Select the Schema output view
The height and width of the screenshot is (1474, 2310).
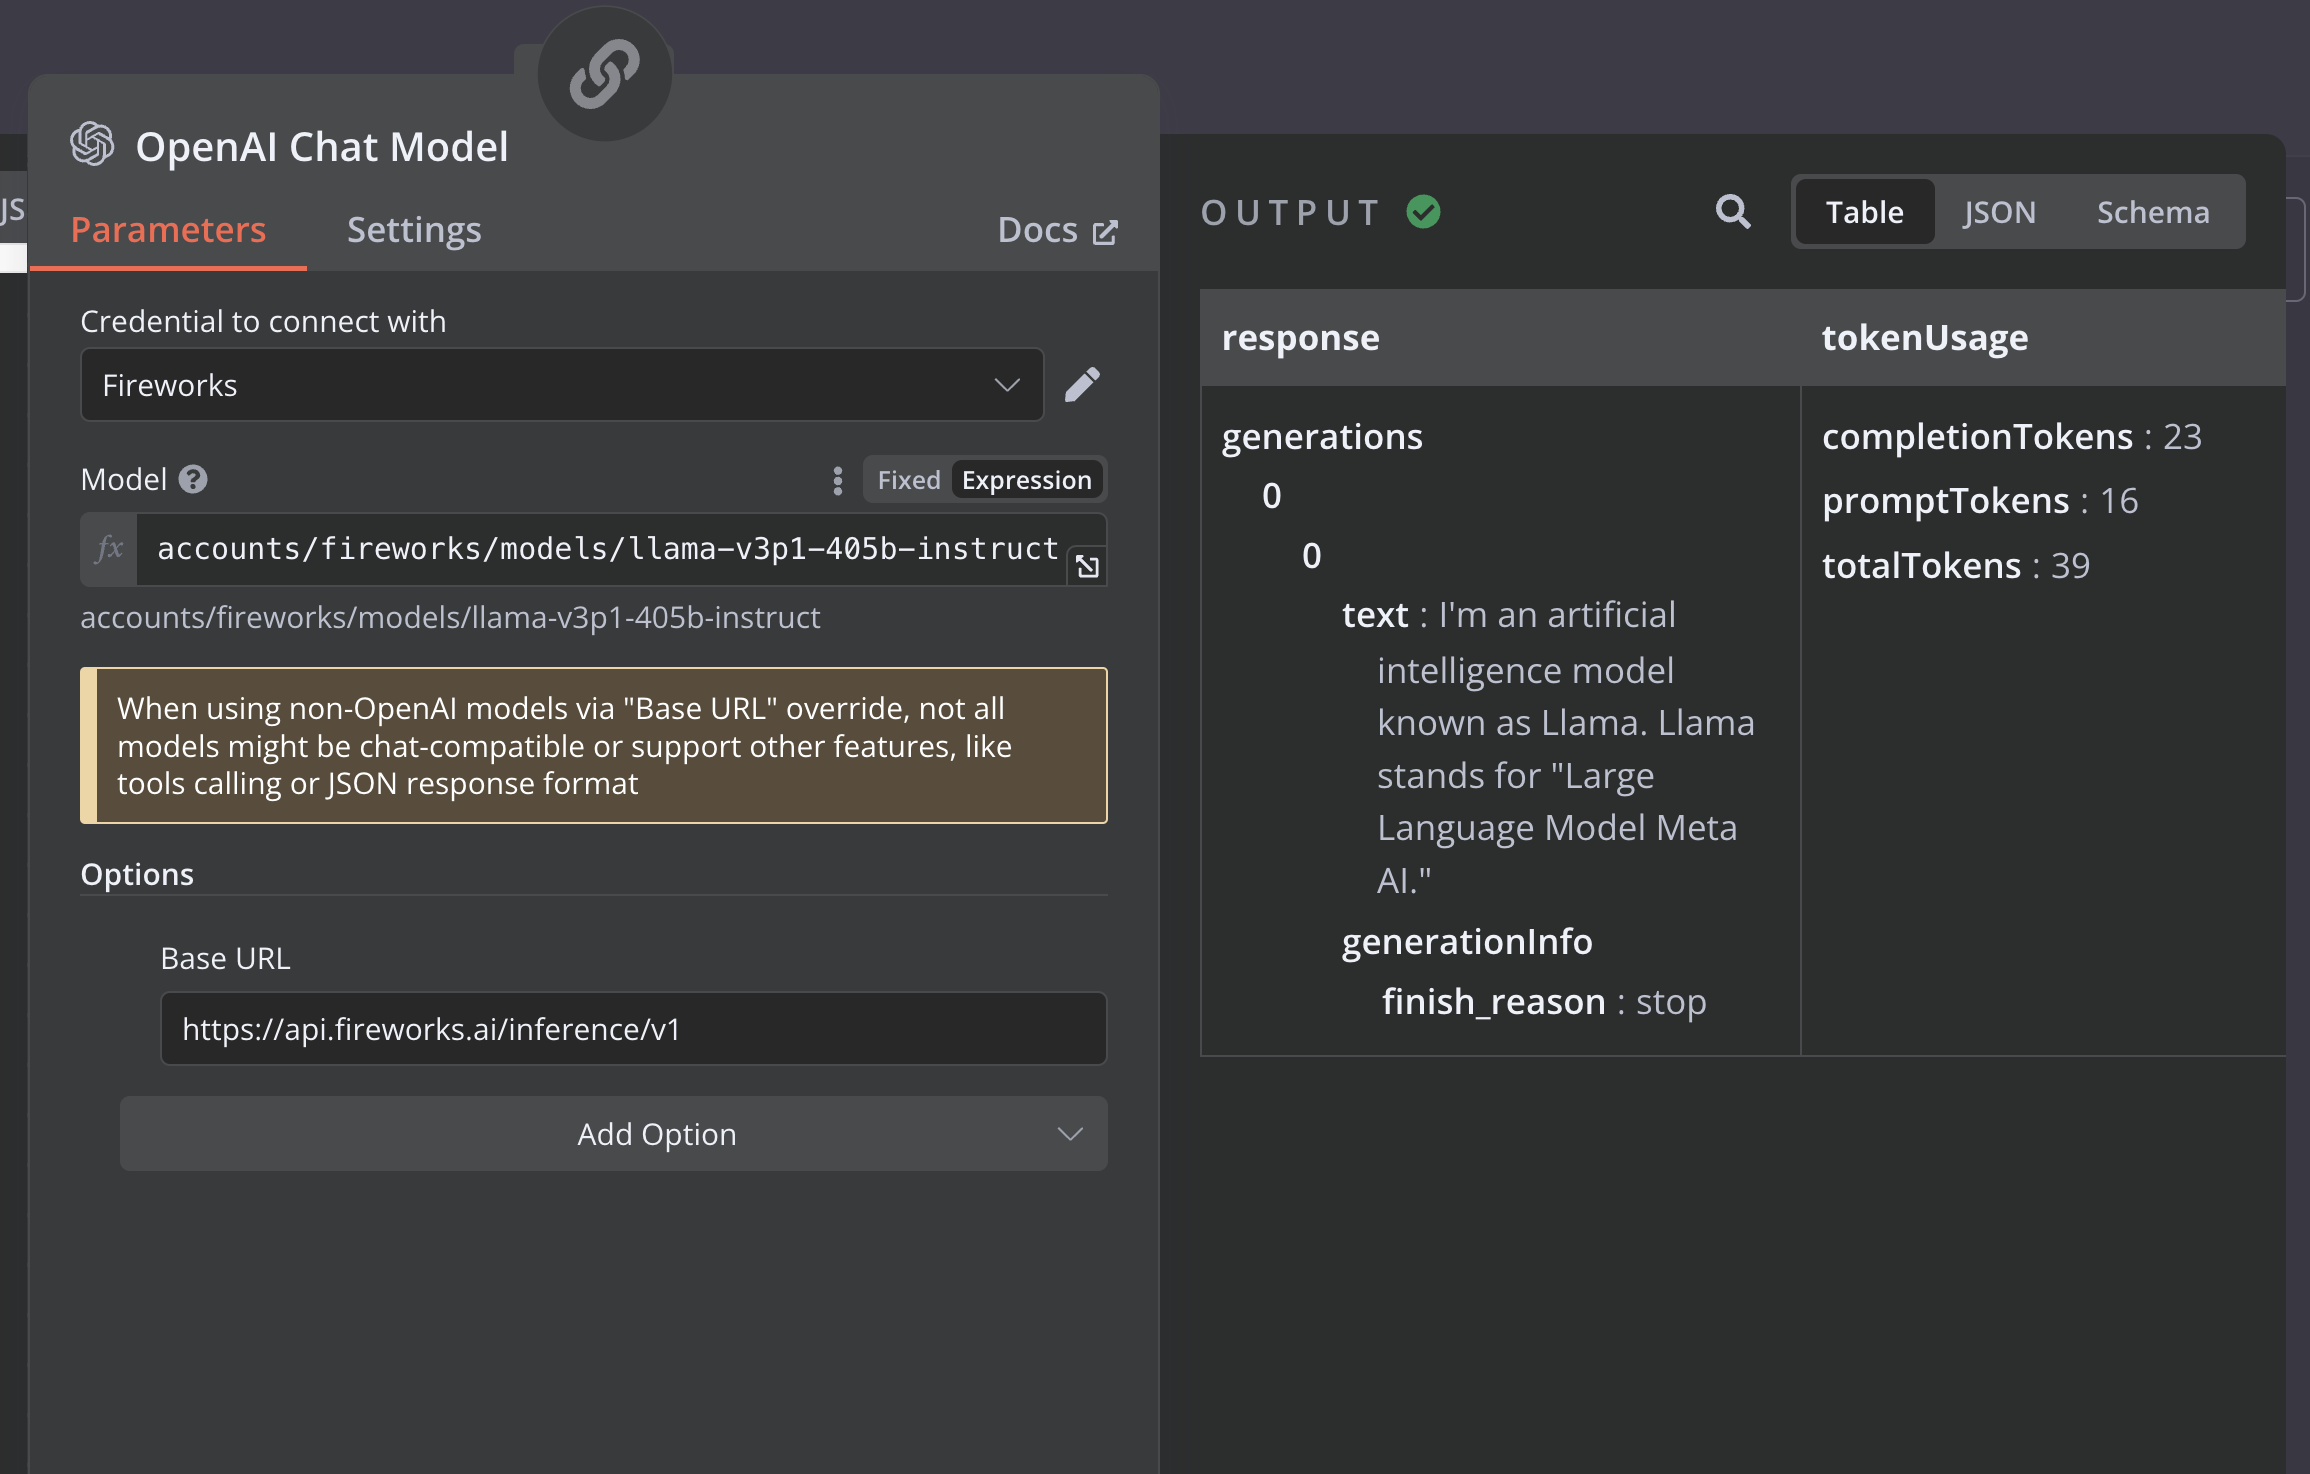[x=2153, y=212]
